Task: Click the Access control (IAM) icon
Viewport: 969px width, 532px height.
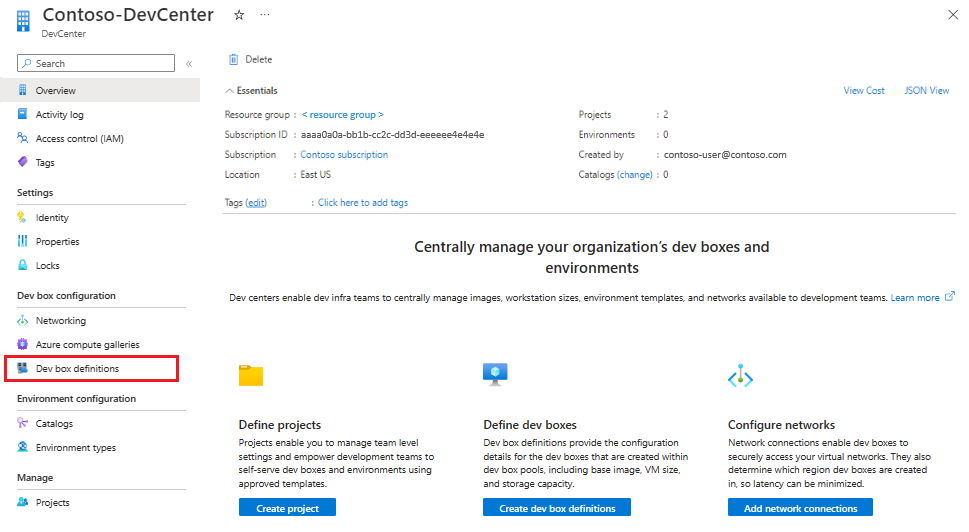Action: pos(23,139)
